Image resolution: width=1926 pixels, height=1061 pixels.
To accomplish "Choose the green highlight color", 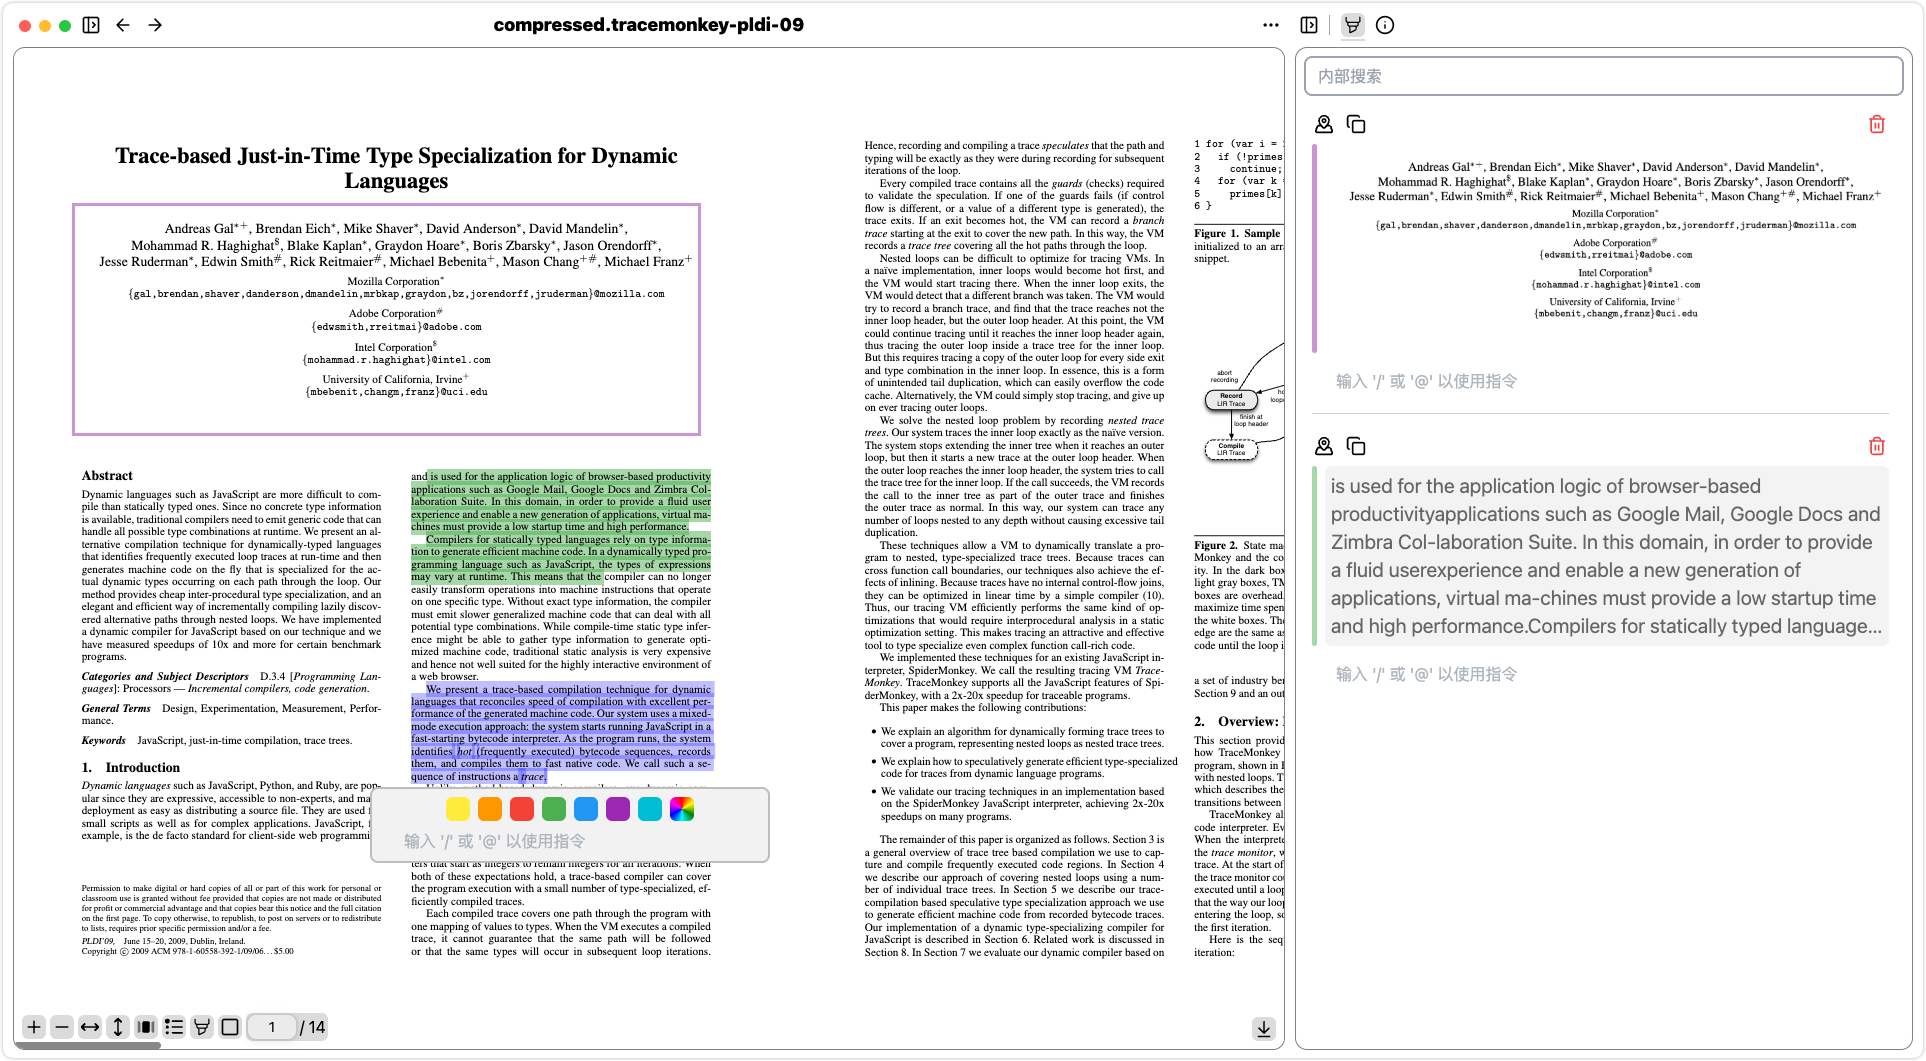I will click(554, 809).
